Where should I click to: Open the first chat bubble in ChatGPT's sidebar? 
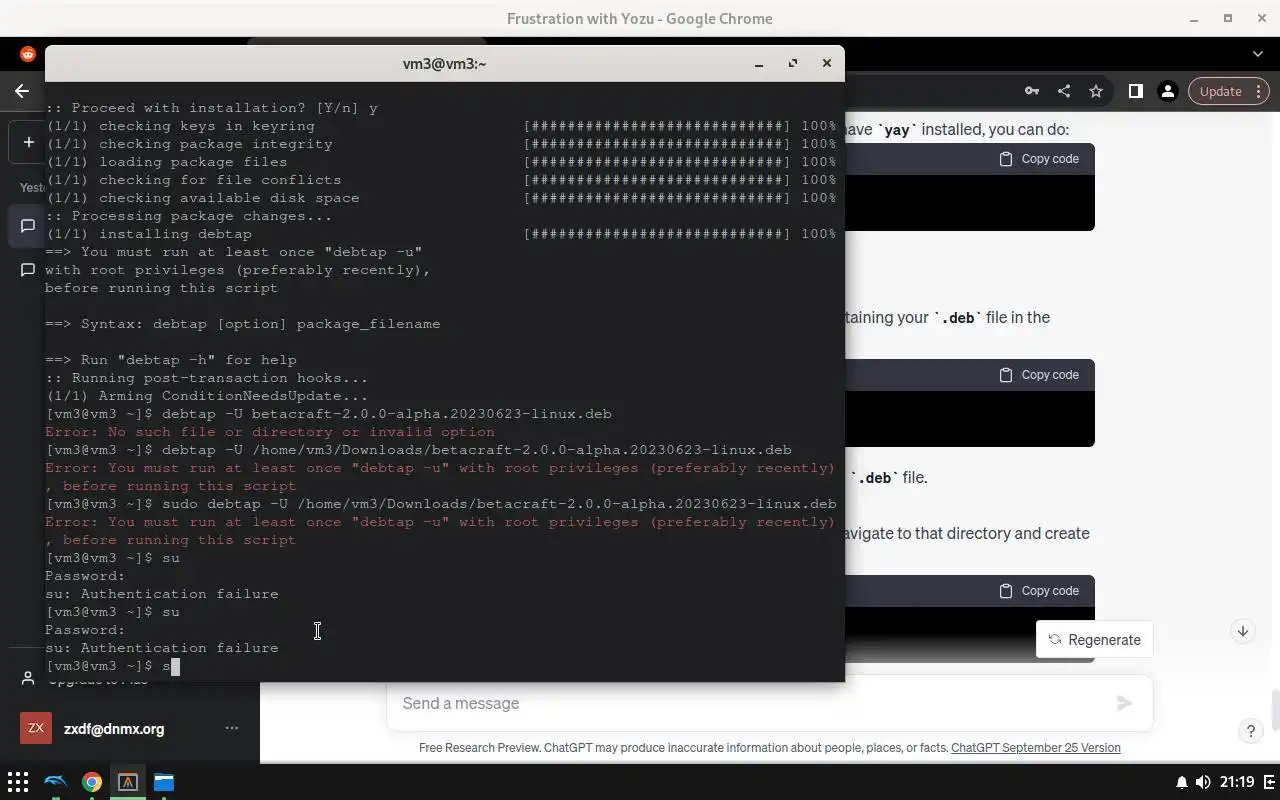(x=28, y=226)
